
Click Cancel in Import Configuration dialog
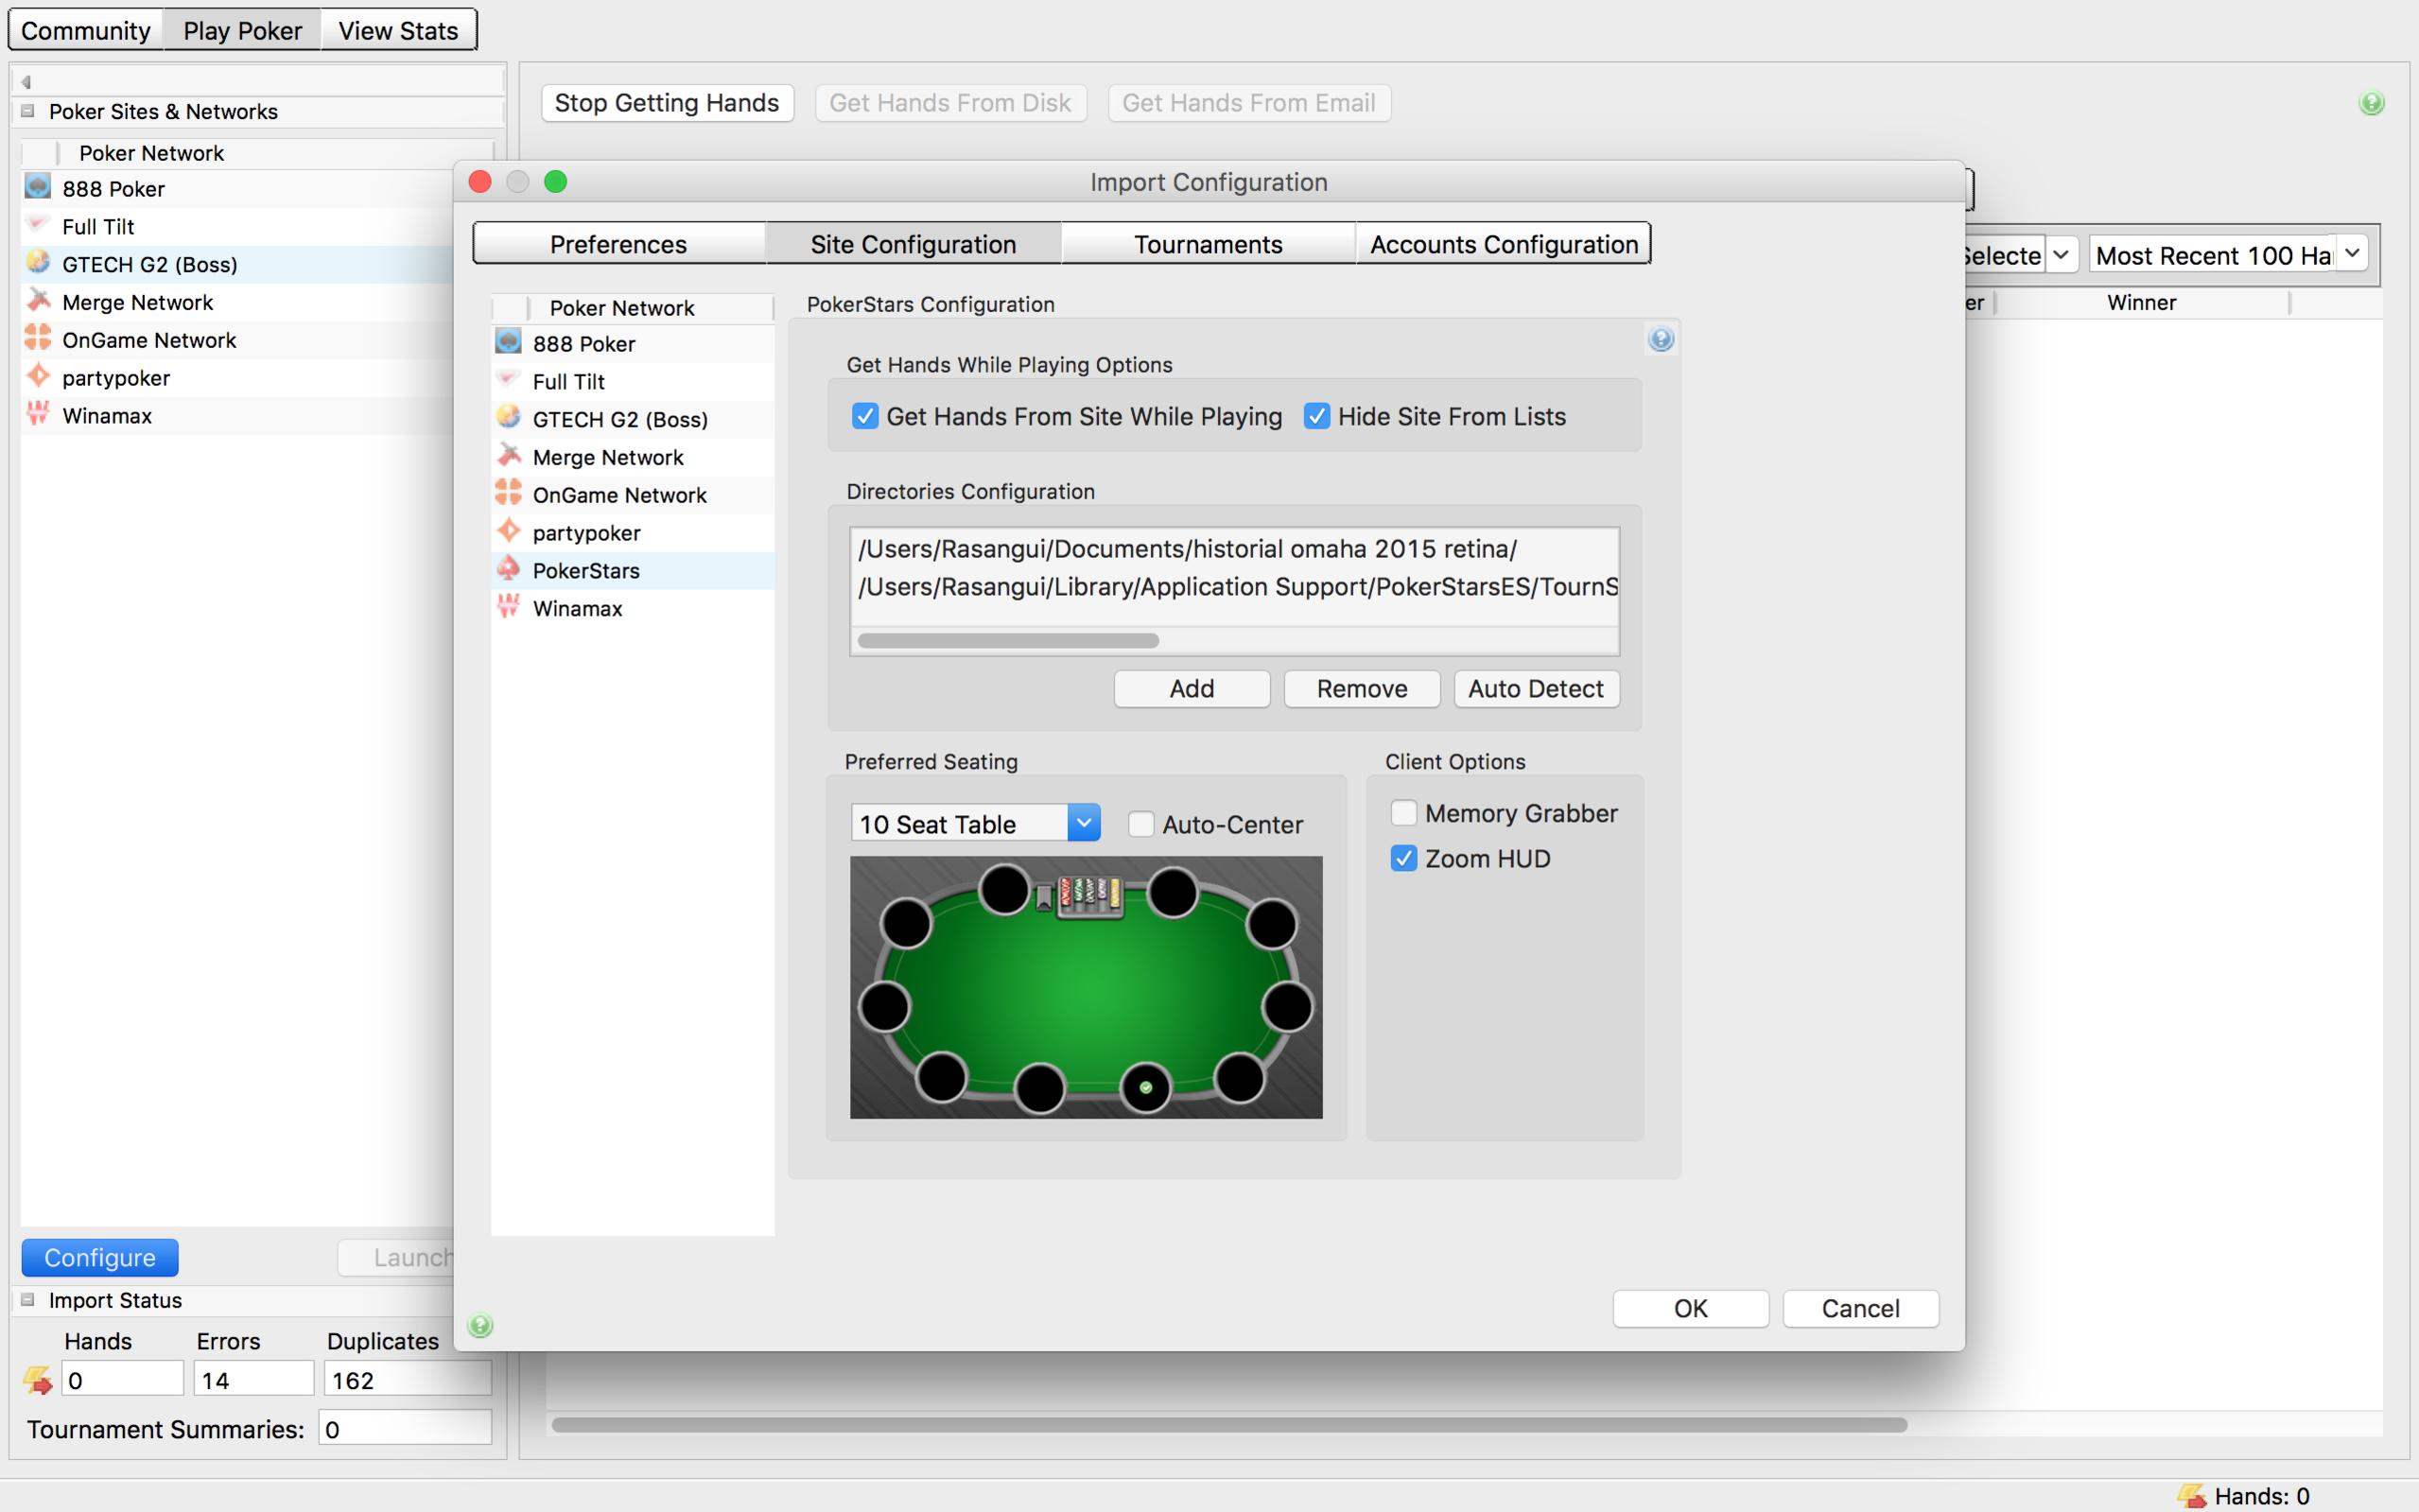1860,1308
